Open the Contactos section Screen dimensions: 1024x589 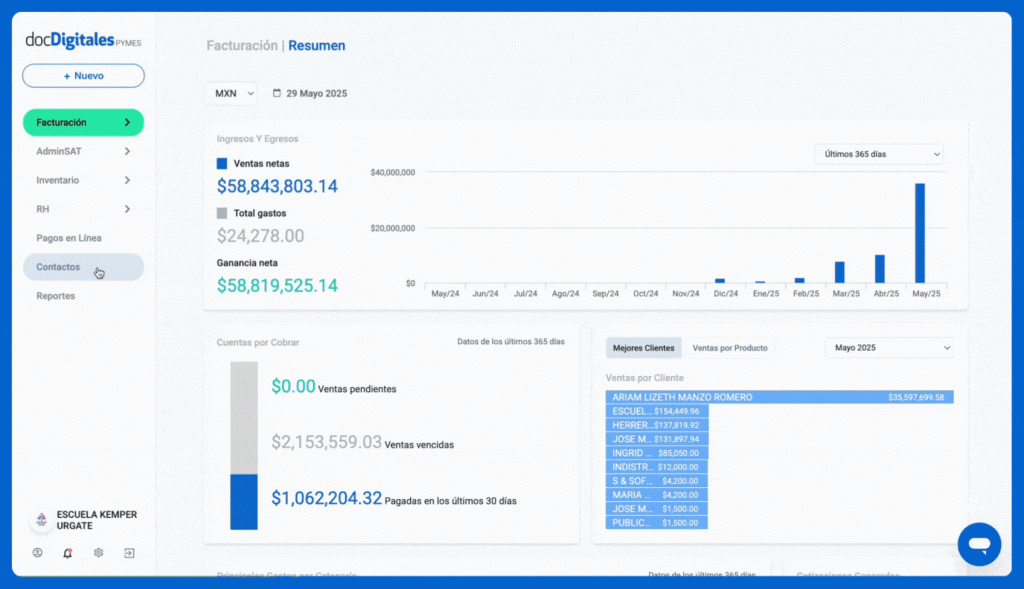point(84,267)
